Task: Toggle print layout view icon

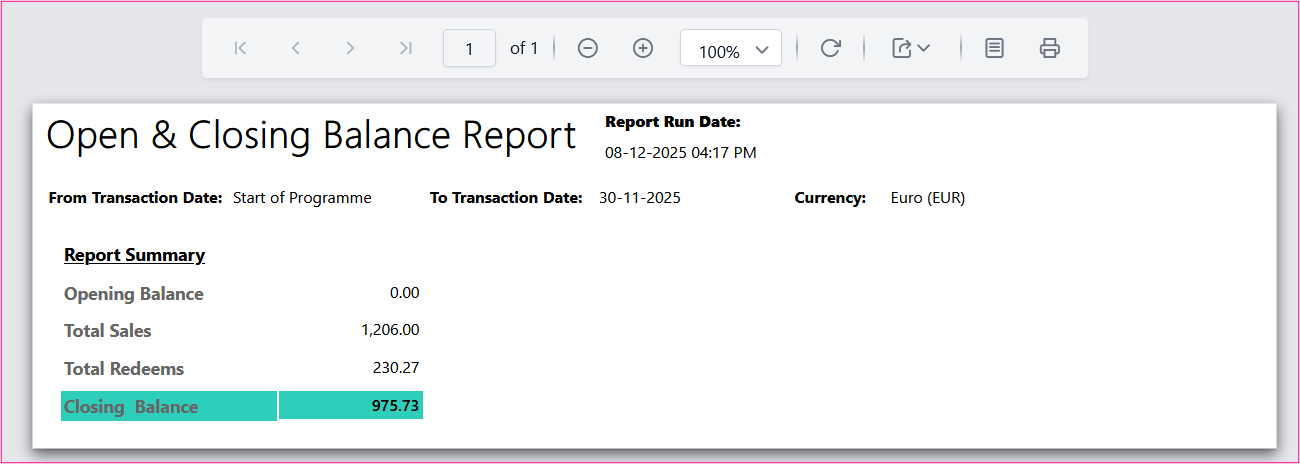Action: coord(994,48)
